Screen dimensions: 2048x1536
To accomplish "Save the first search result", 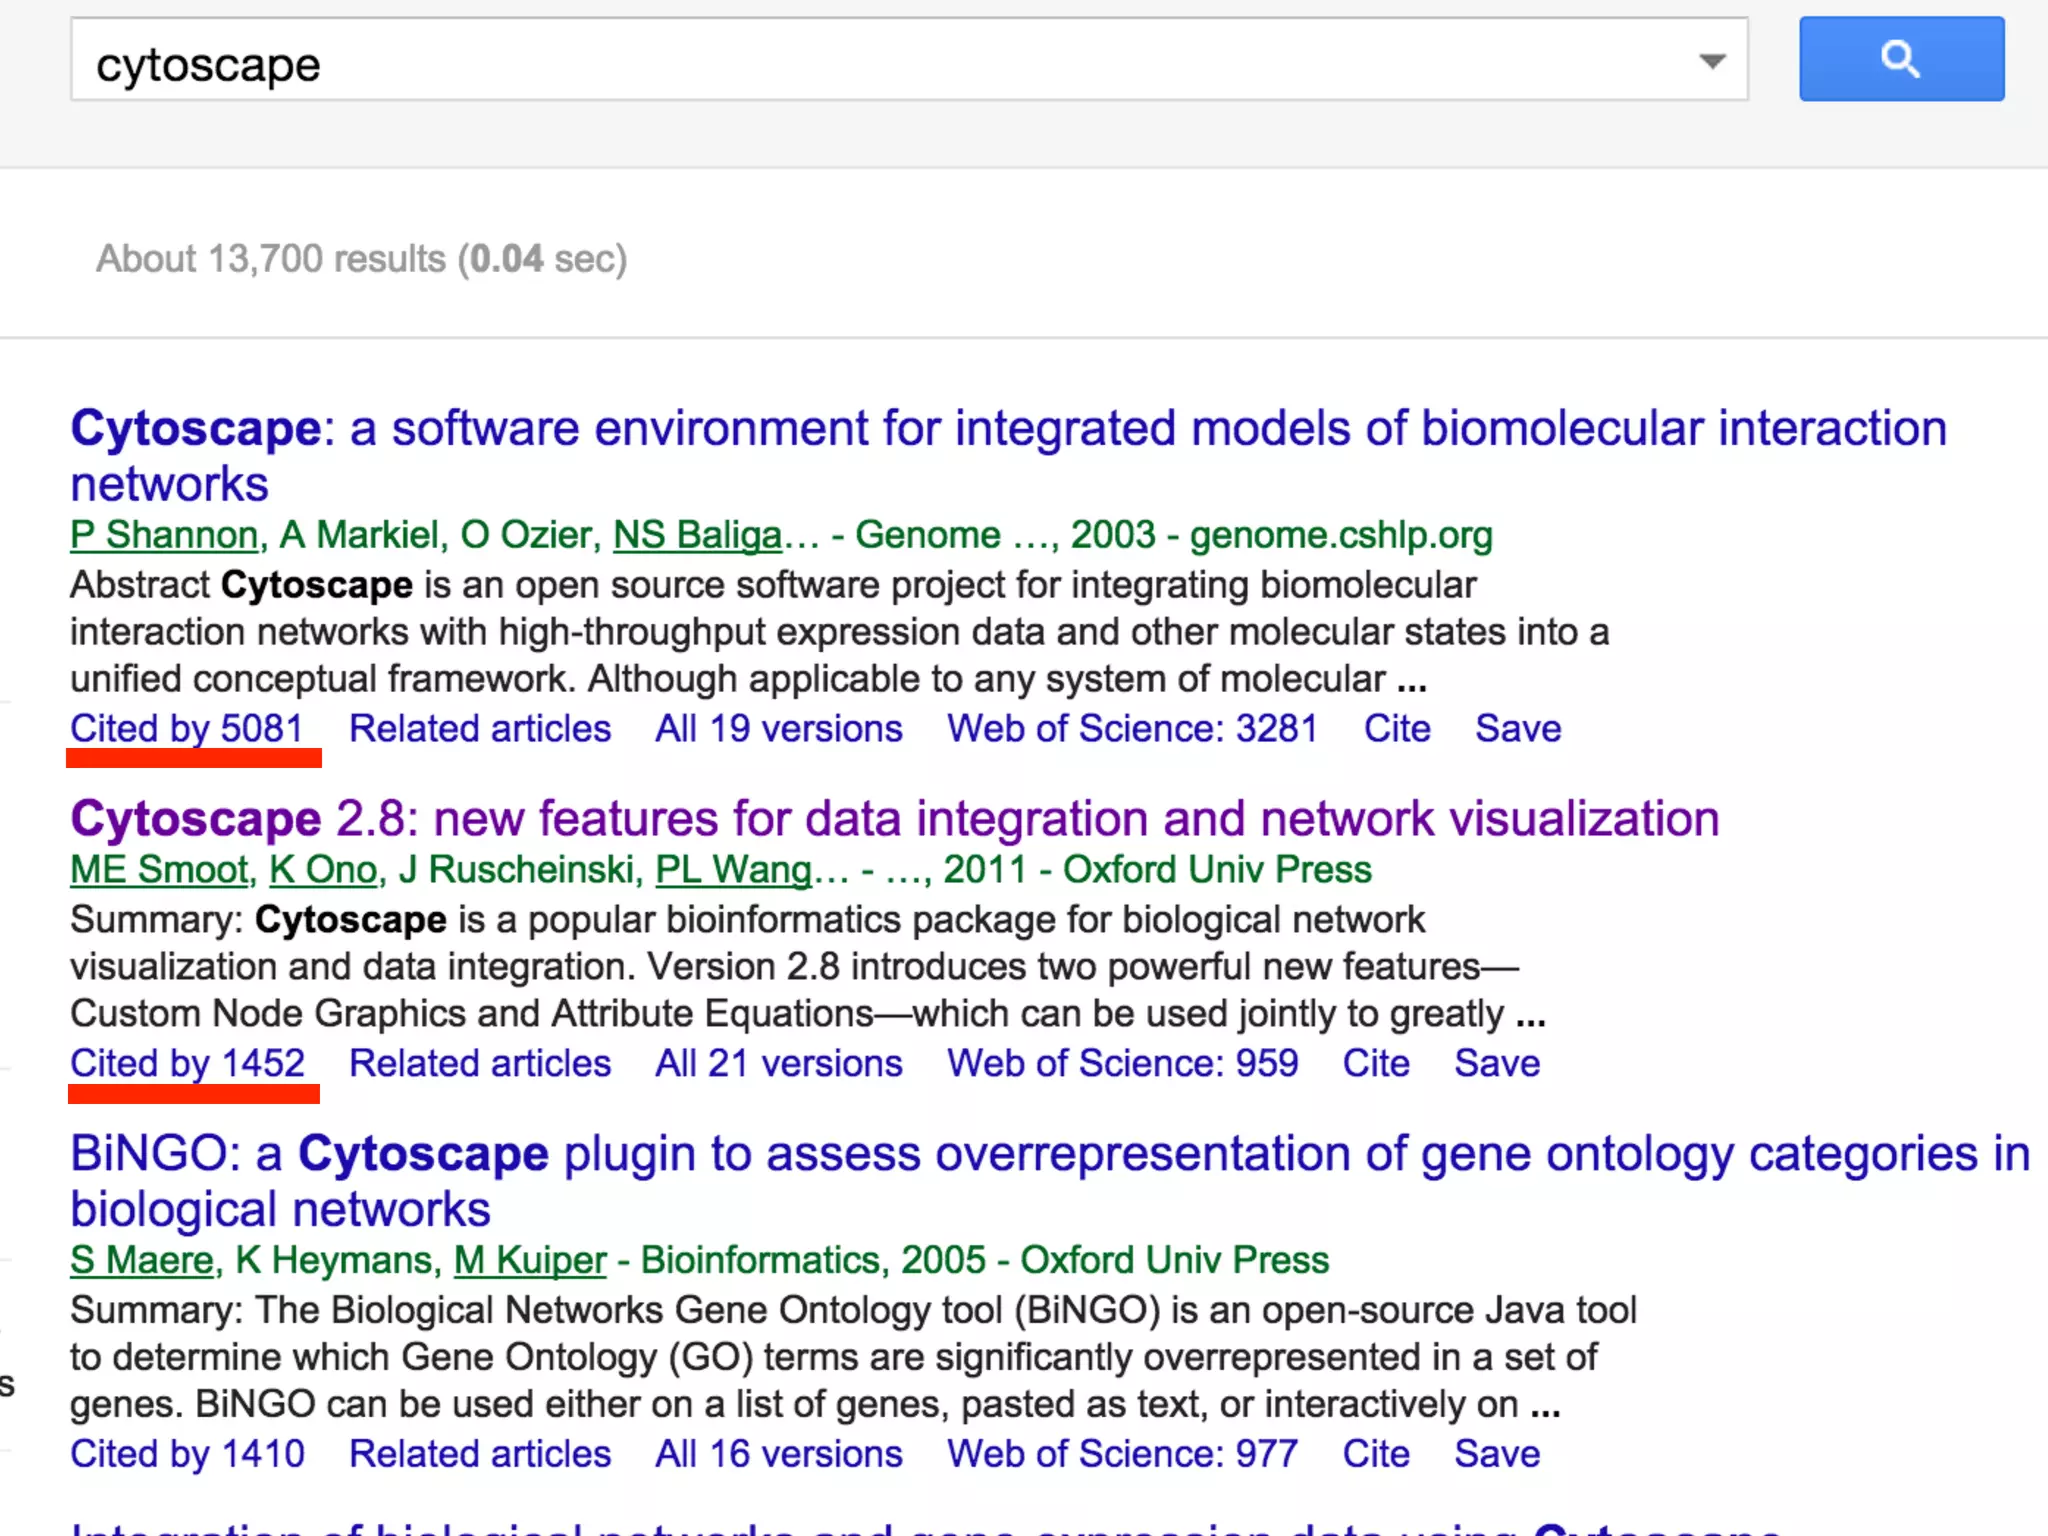I will click(1518, 729).
